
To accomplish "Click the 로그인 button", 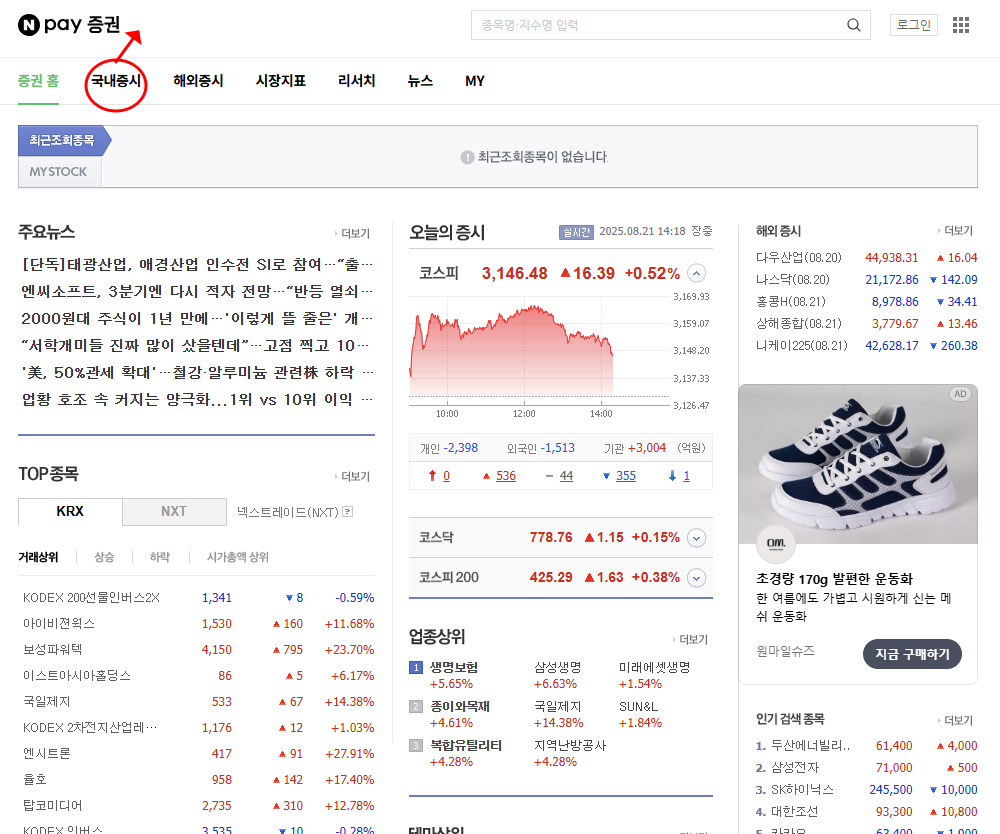I will click(x=913, y=24).
